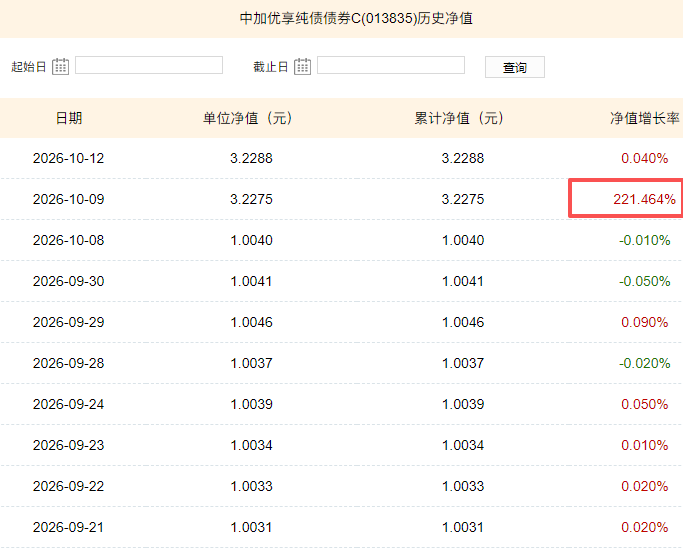Screen dimensions: 683x557
Task: Click the 0.050% growth rate value
Action: coord(645,404)
